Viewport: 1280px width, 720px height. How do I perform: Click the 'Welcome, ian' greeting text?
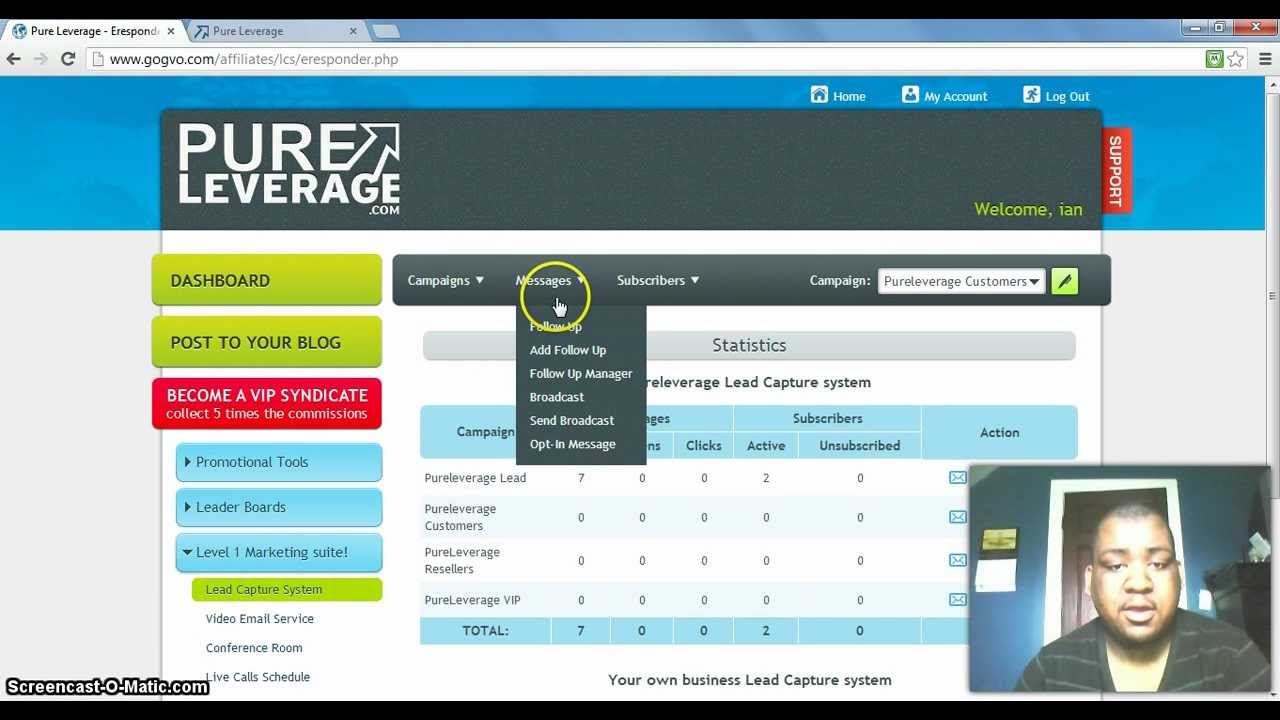point(1028,209)
